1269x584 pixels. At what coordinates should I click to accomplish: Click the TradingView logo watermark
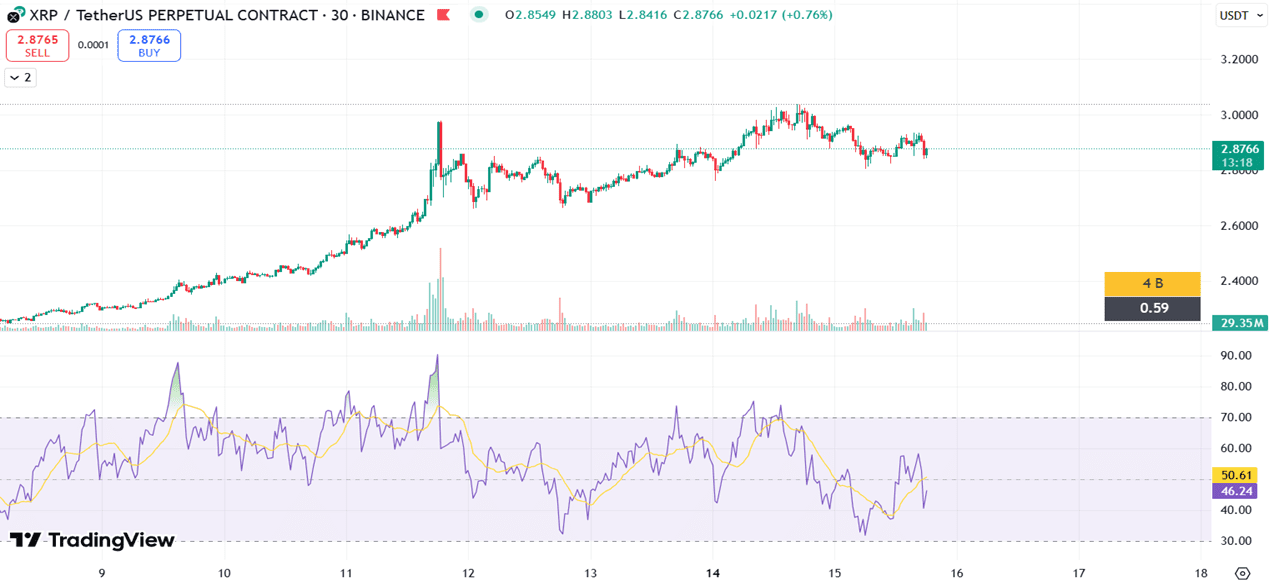coord(90,540)
